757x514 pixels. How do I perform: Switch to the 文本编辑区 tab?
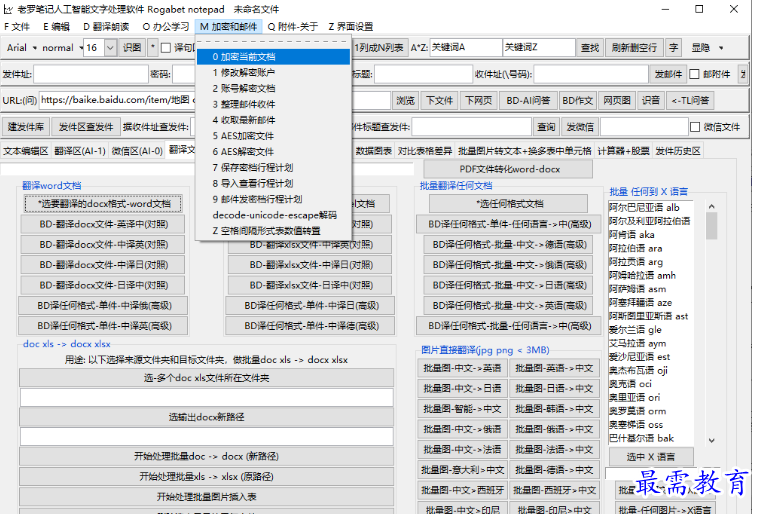[26, 151]
